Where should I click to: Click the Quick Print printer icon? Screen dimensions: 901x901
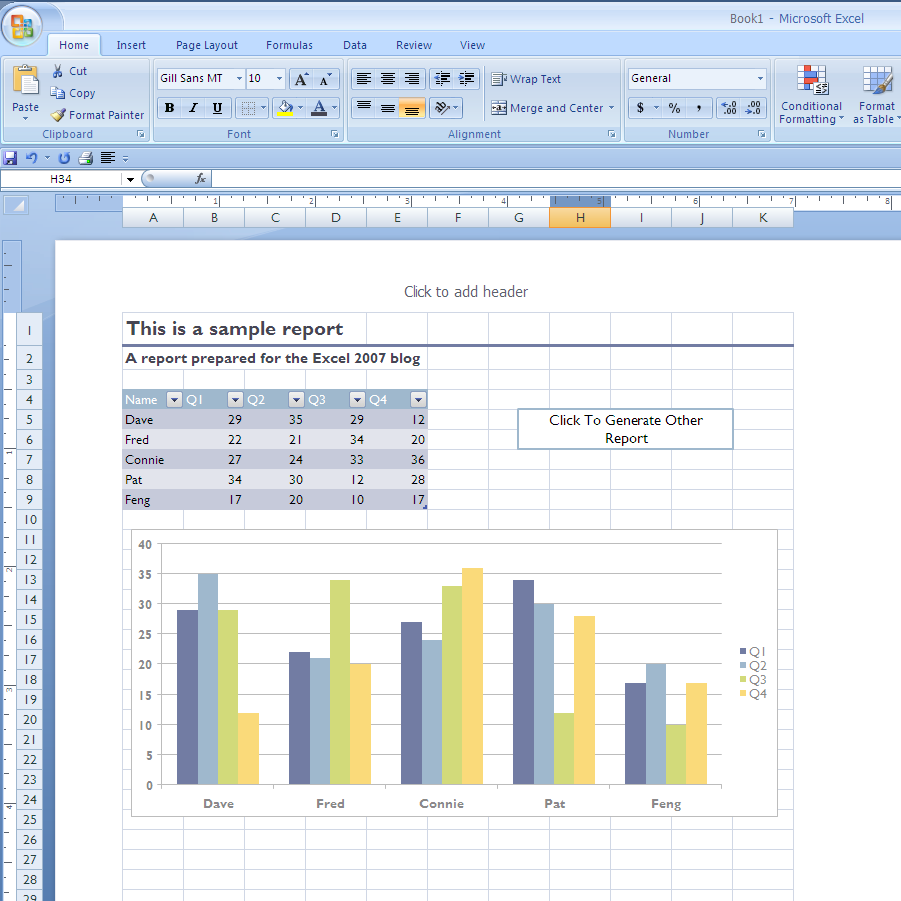click(x=85, y=158)
